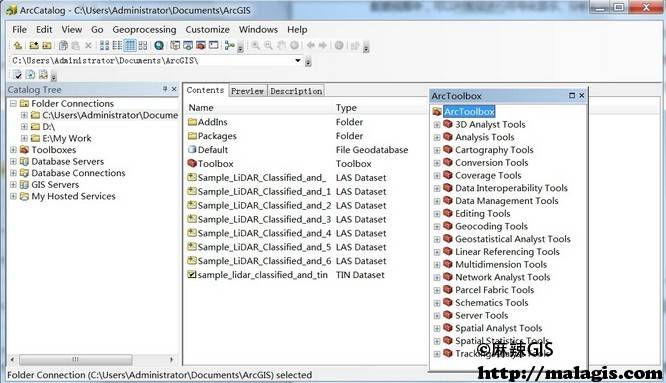Click the Catalog Tree scroll left arrow
Screen dimensions: 666x383
click(x=12, y=360)
